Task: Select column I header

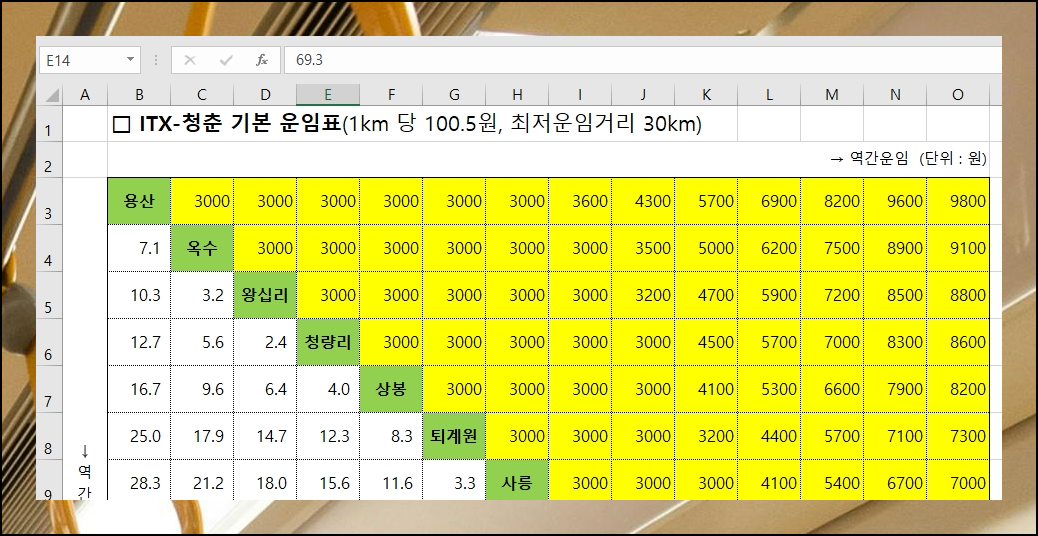Action: (x=580, y=95)
